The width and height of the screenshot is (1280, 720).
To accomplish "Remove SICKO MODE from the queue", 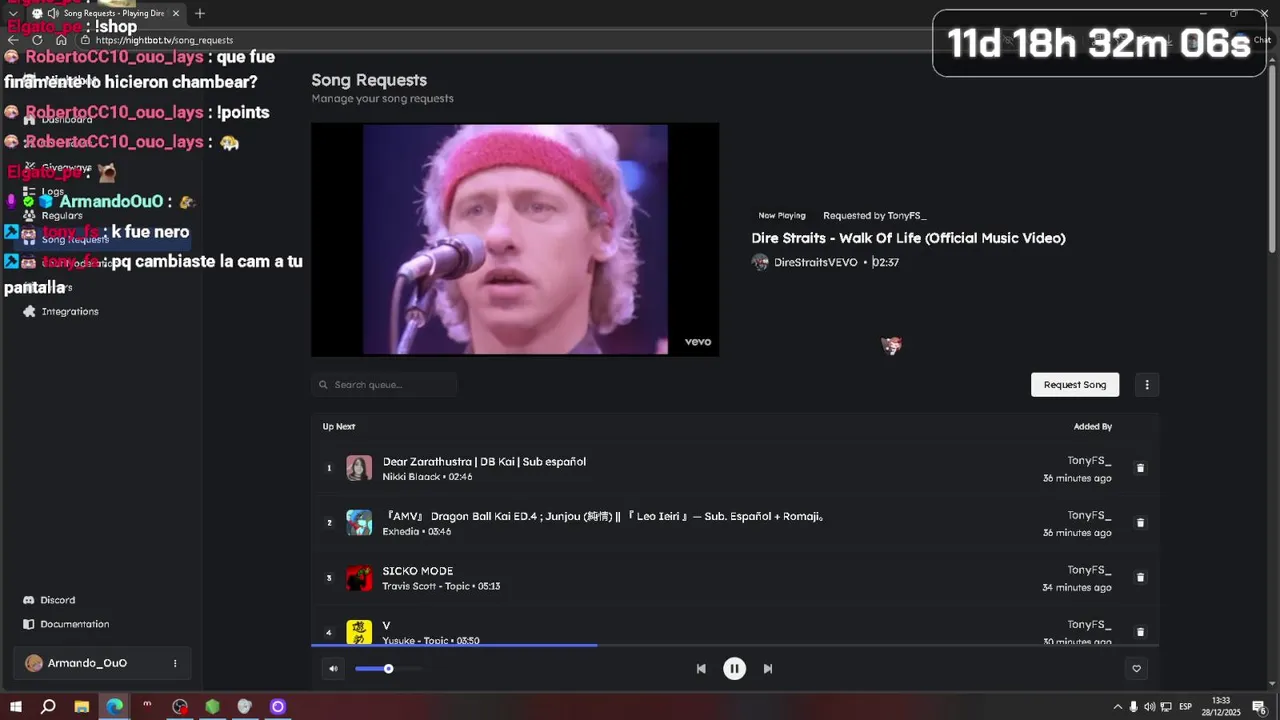I will coord(1140,578).
